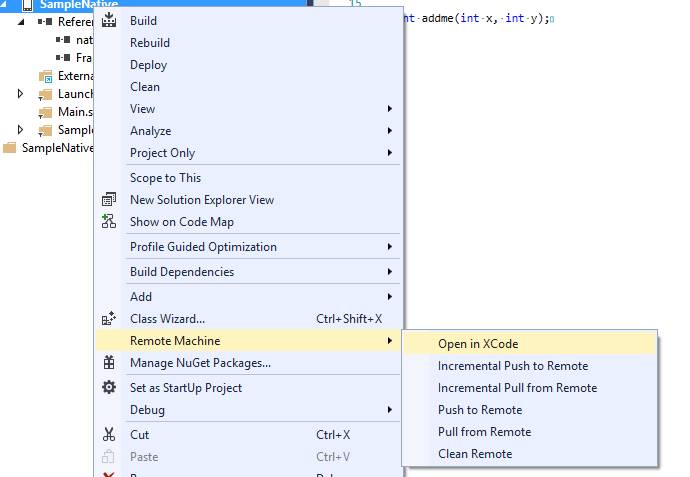Click the Manage NuGet Packages icon
Viewport: 690px width, 477px height.
(x=109, y=363)
